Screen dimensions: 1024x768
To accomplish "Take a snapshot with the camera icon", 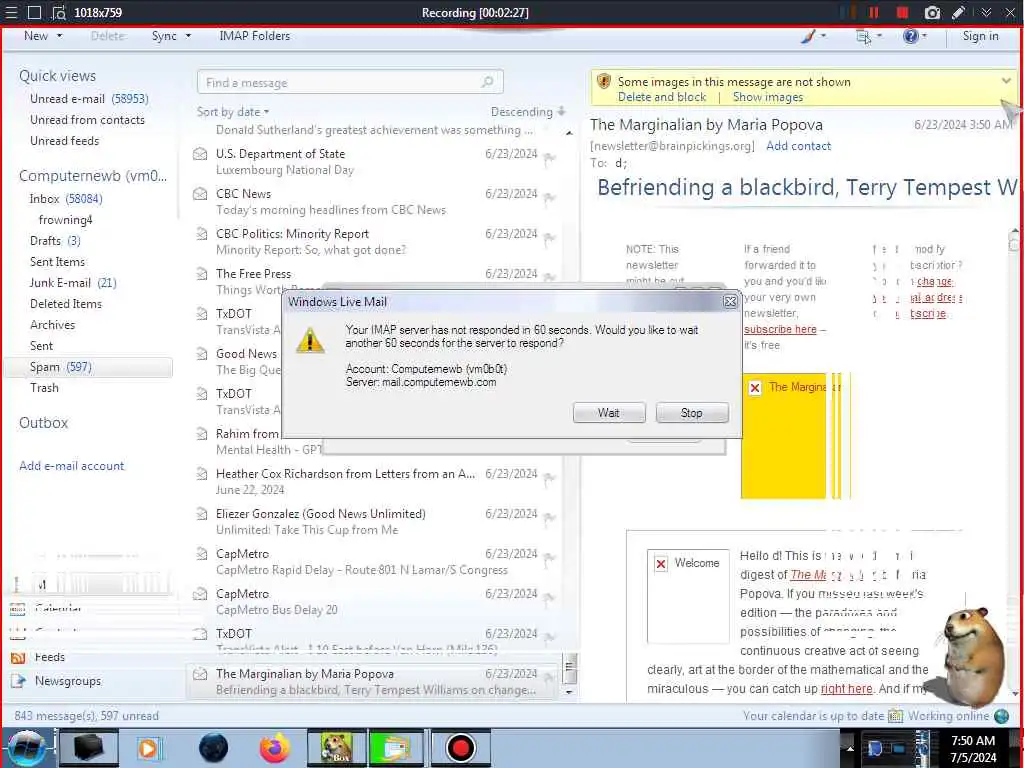I will 933,12.
